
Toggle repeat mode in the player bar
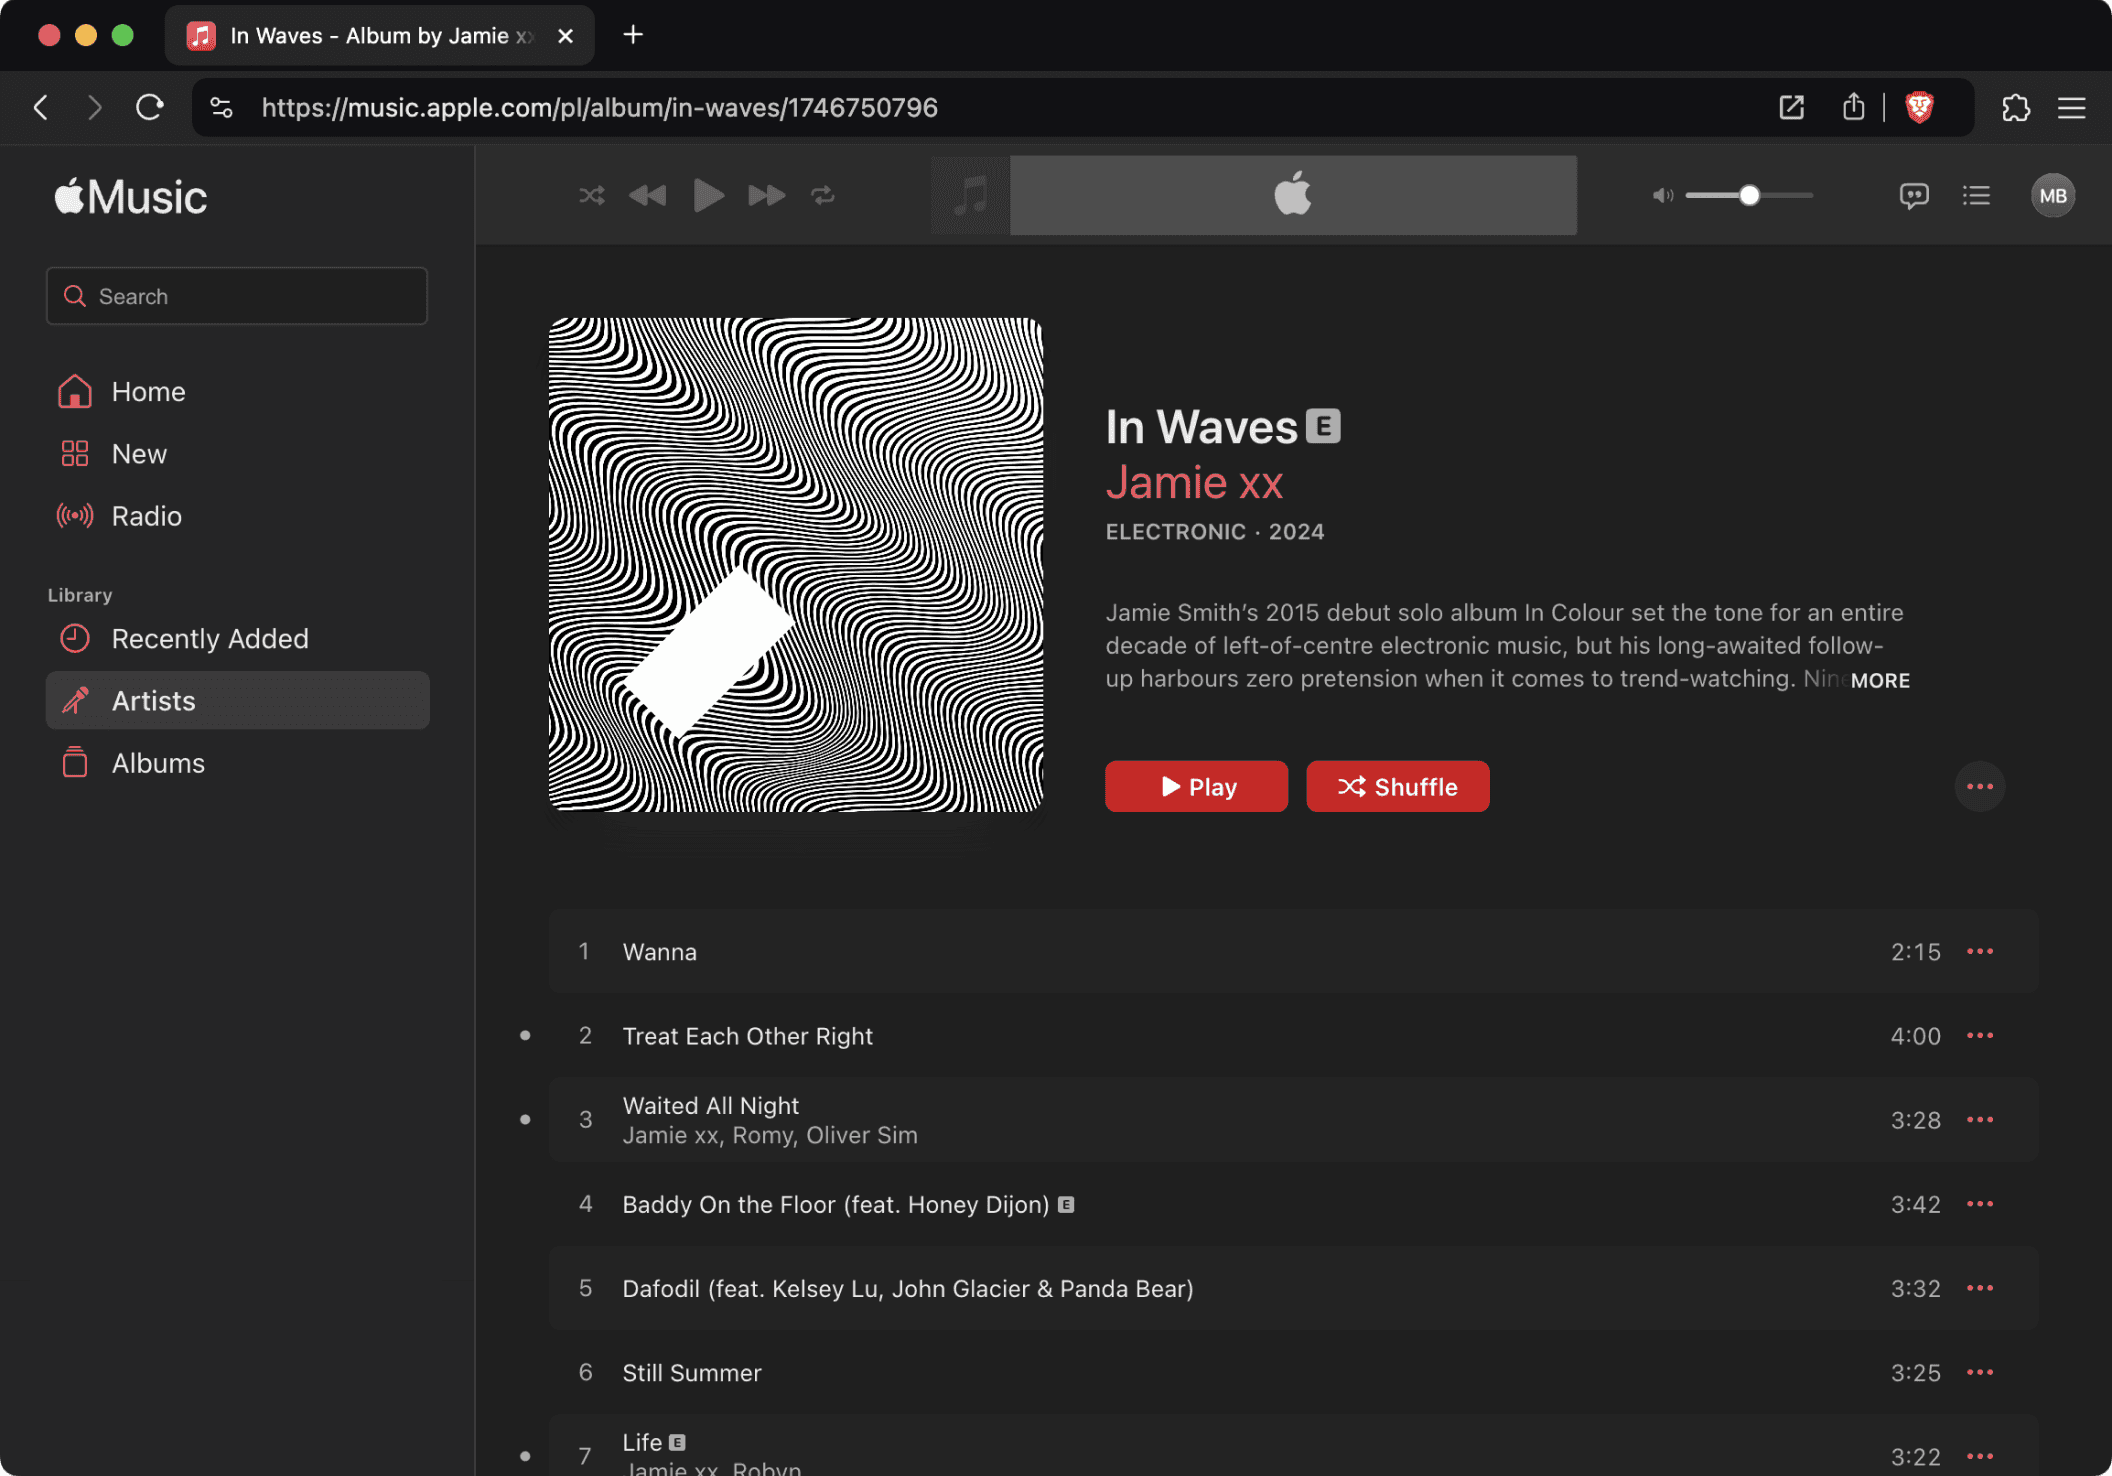click(x=823, y=195)
